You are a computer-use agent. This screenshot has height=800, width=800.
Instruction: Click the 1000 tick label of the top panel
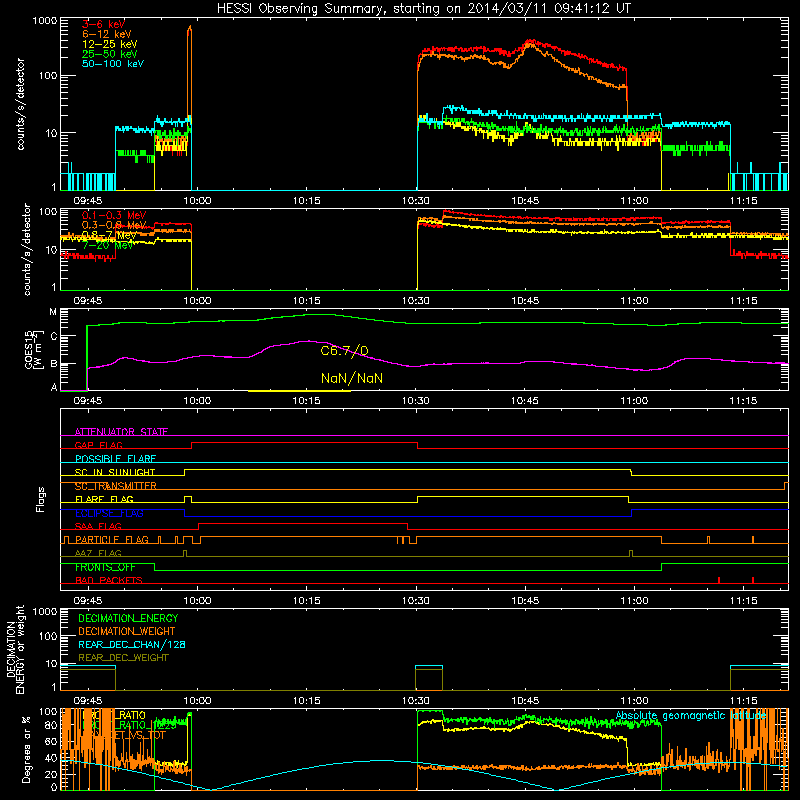click(44, 21)
